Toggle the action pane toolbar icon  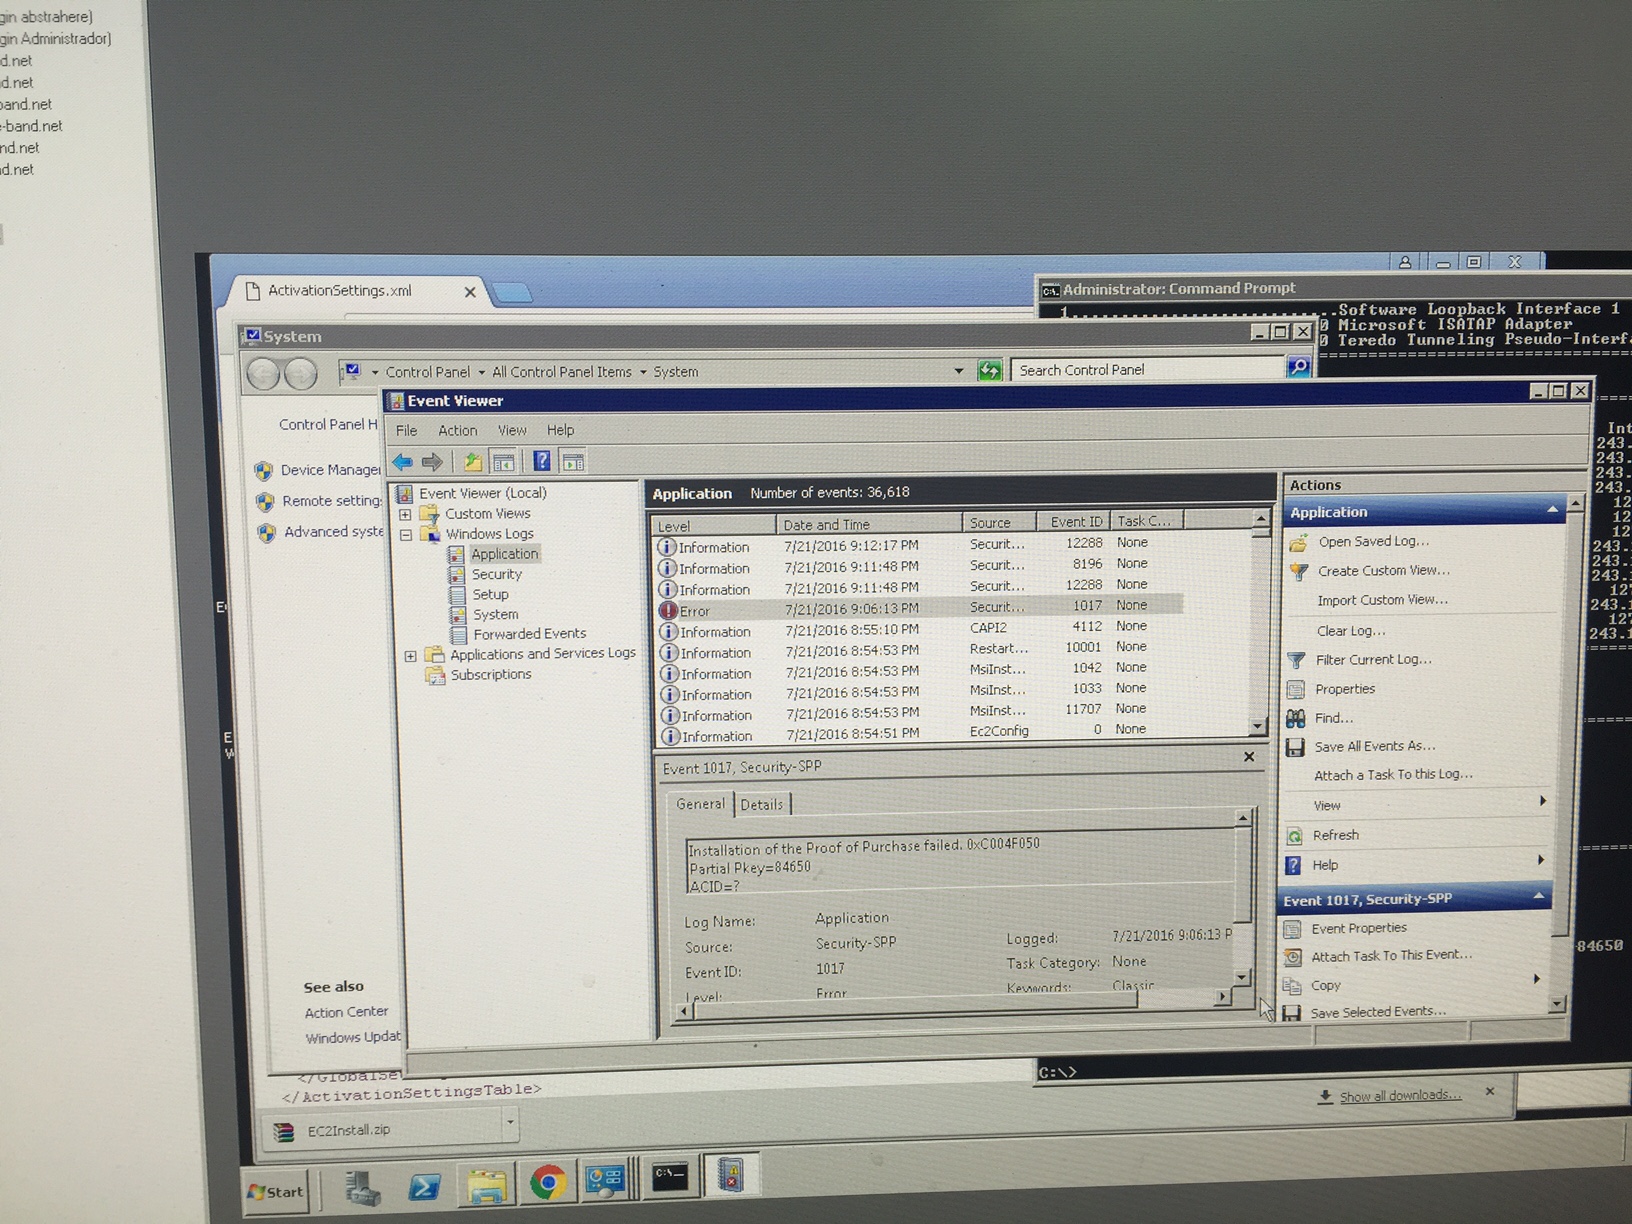click(x=573, y=462)
